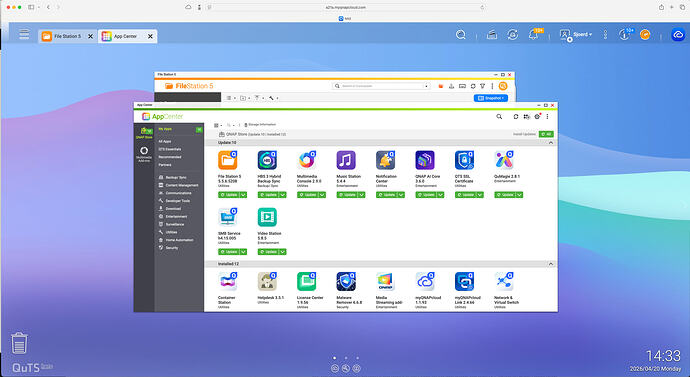Click the Music Station app icon
The image size is (690, 377).
click(346, 160)
